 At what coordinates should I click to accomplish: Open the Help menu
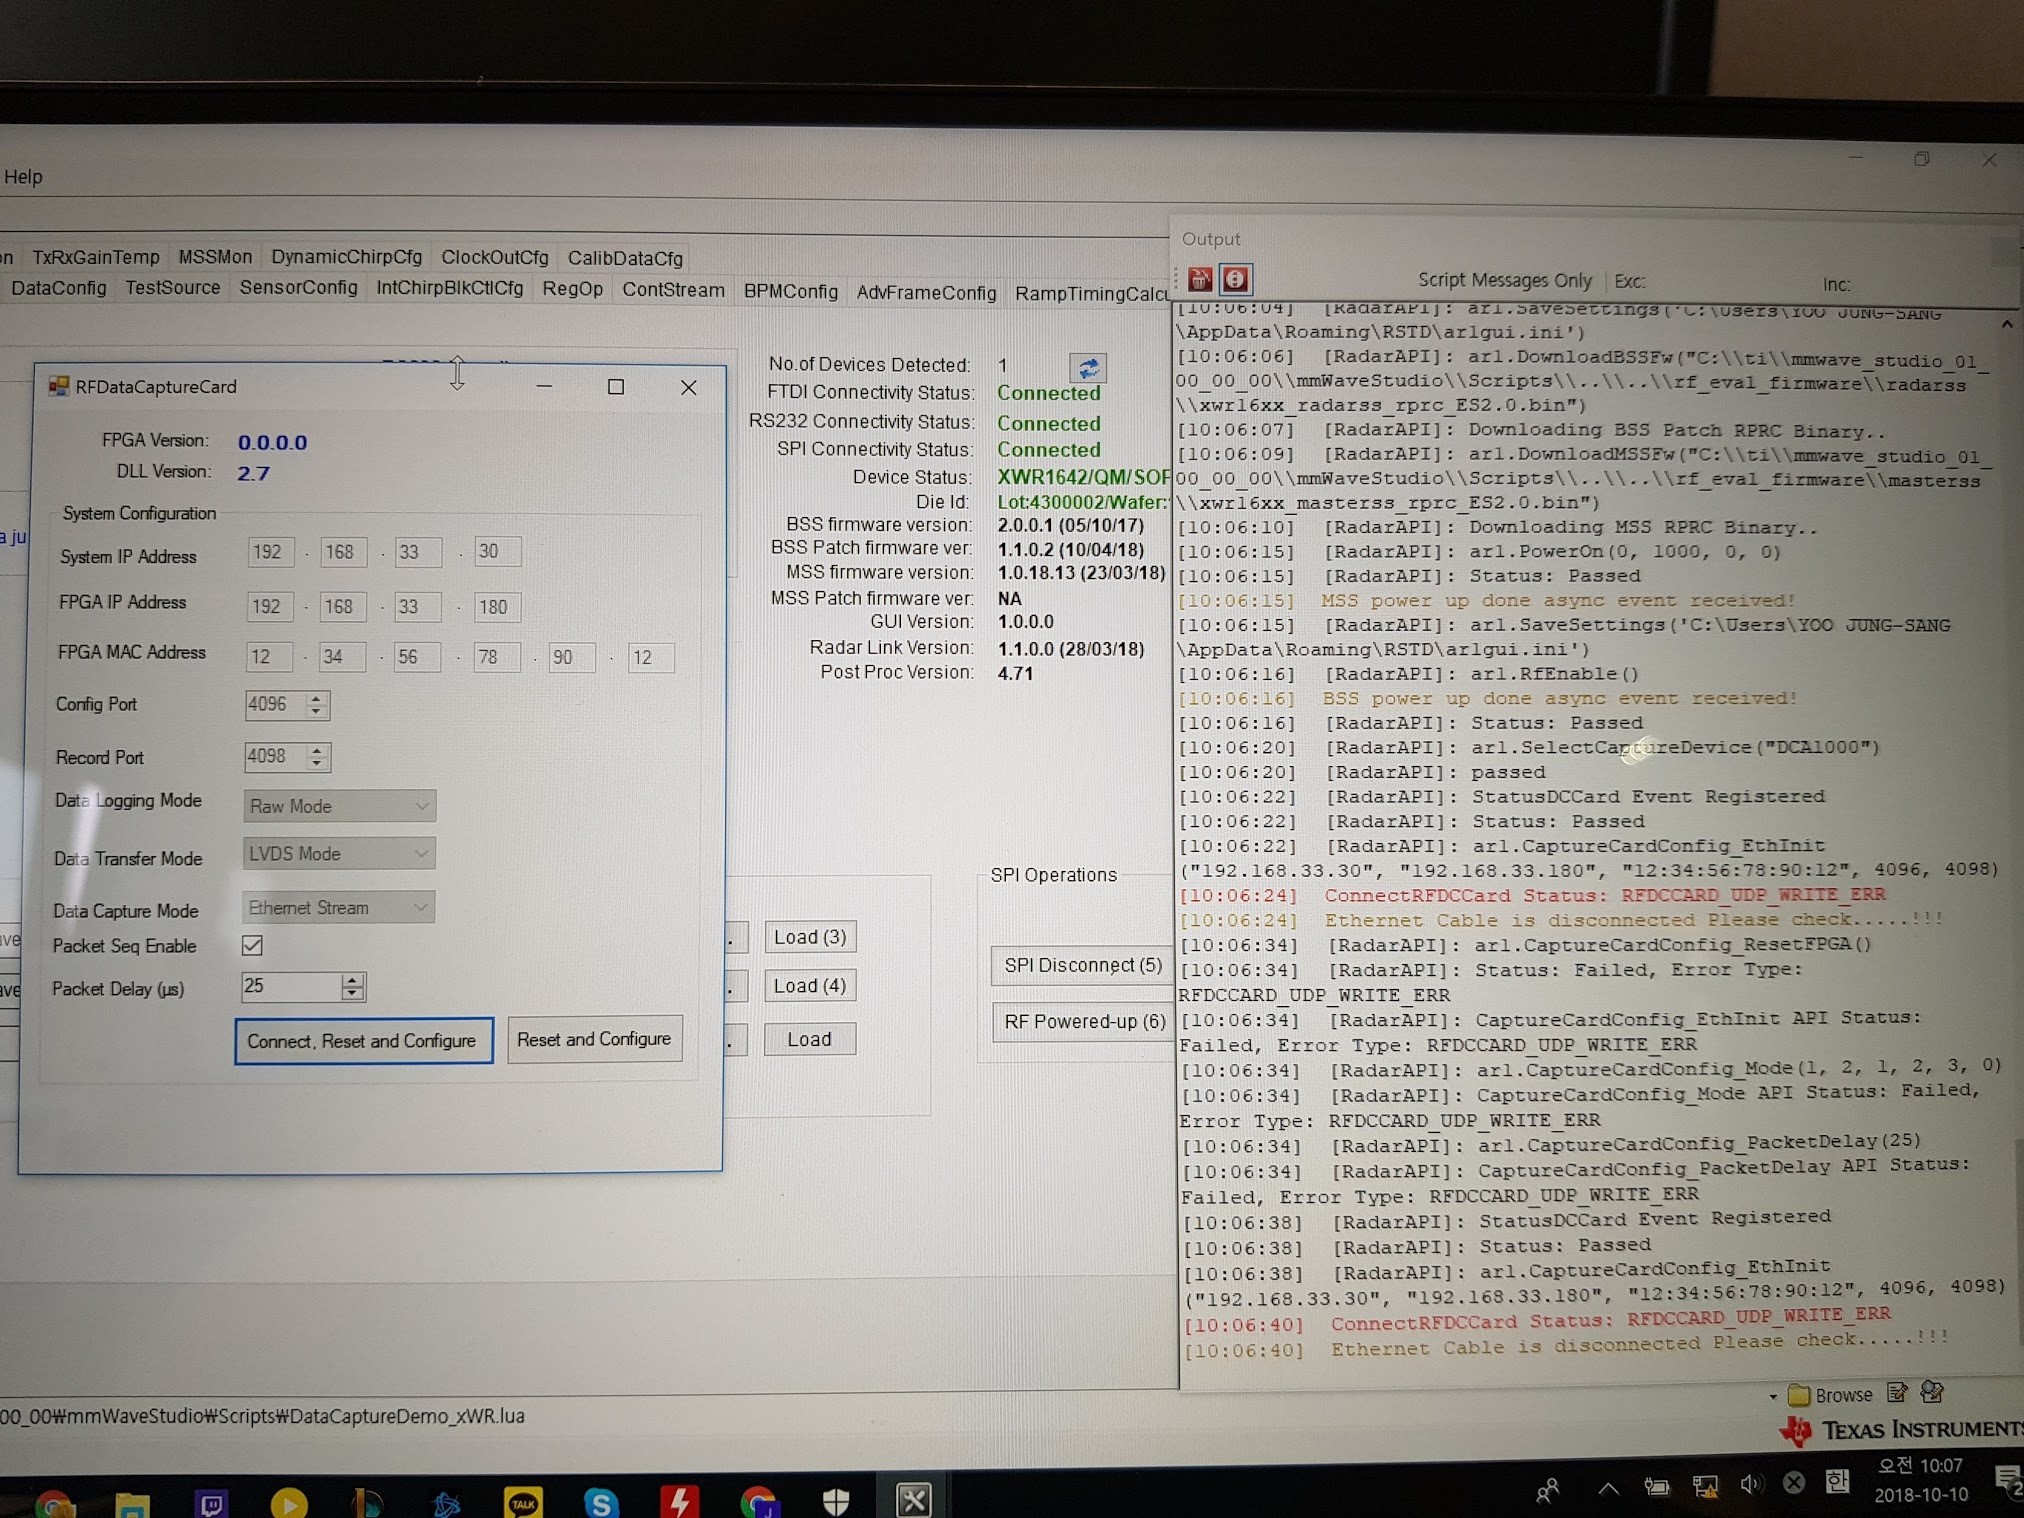point(23,177)
